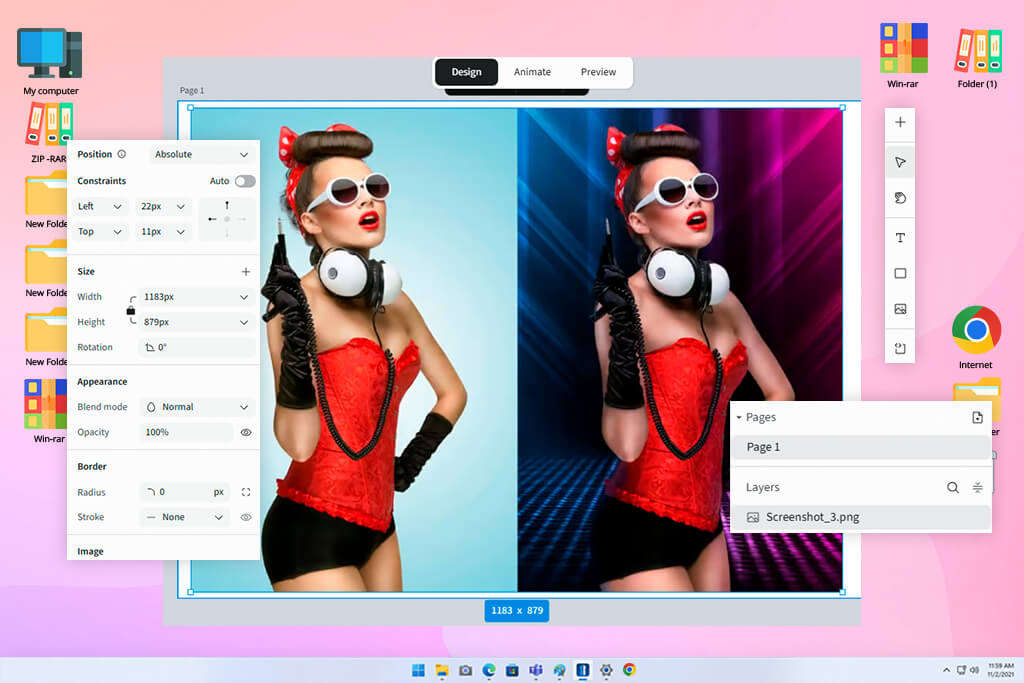
Task: Open the Left constraint dropdown
Action: click(100, 206)
